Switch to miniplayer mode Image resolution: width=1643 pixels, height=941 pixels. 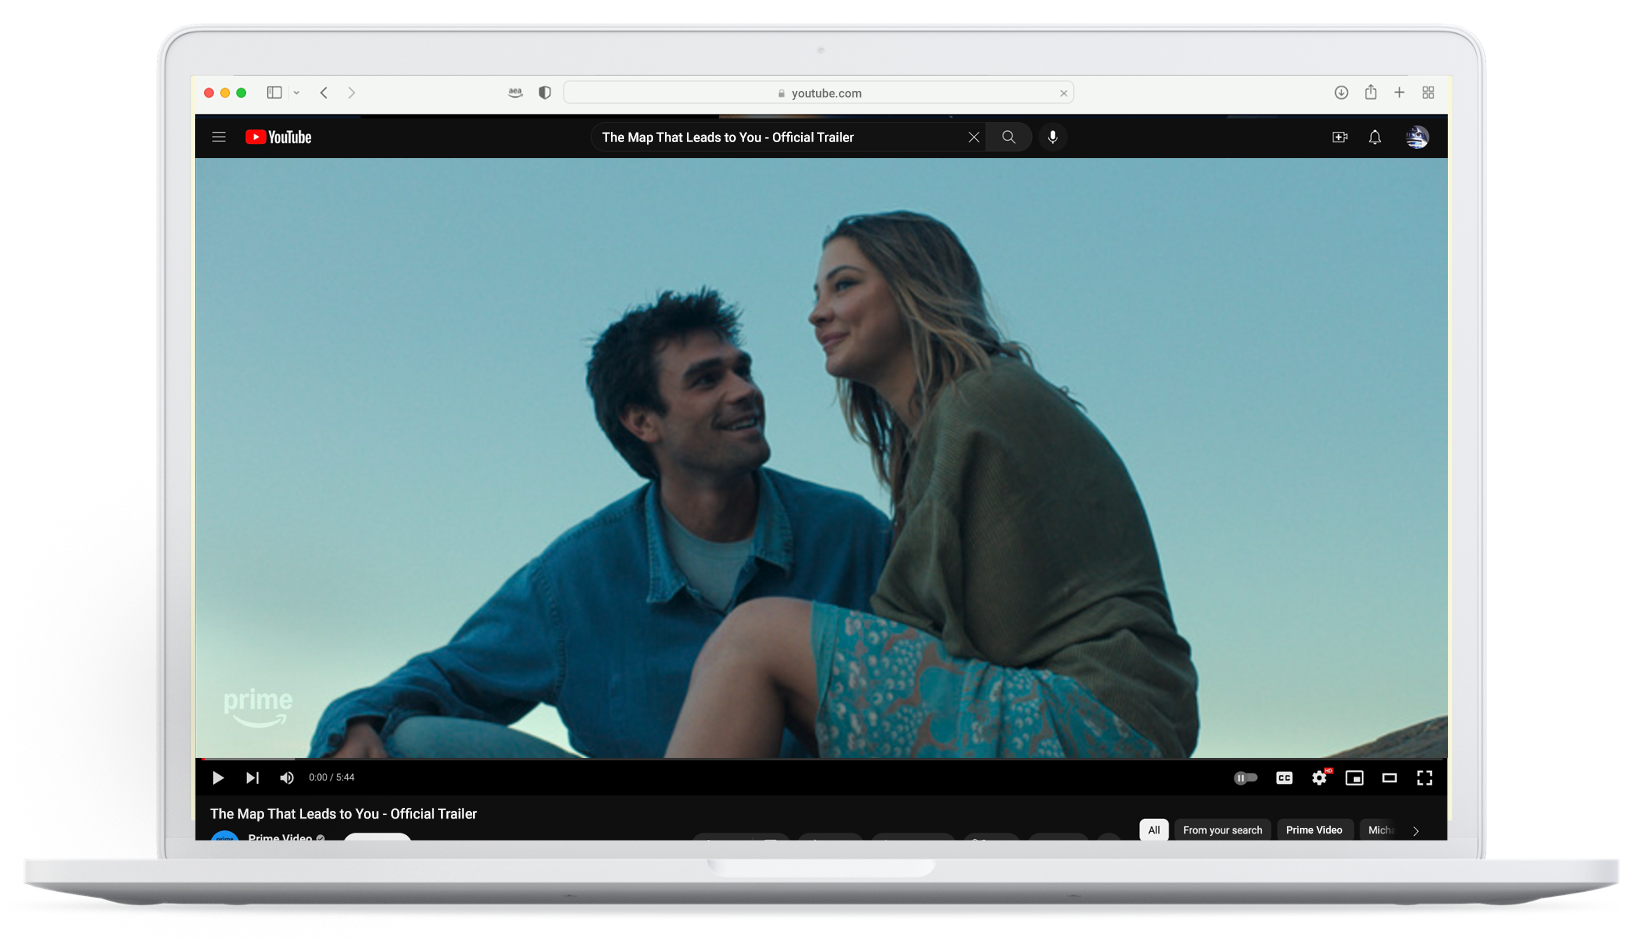(x=1354, y=777)
